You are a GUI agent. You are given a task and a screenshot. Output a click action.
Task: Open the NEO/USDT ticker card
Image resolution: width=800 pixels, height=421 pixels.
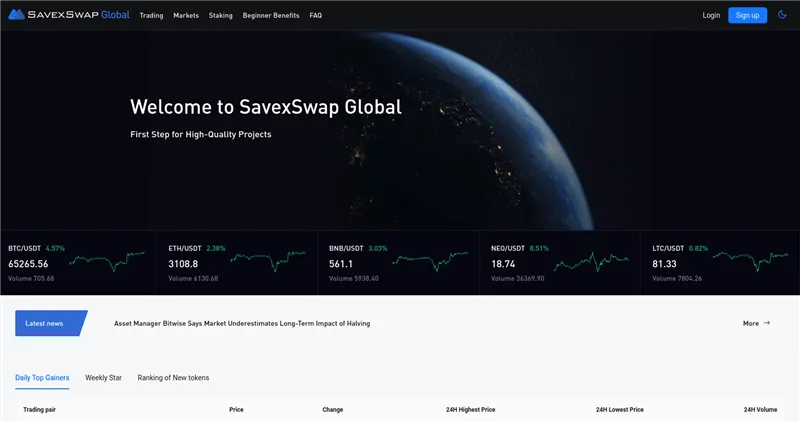tap(560, 263)
